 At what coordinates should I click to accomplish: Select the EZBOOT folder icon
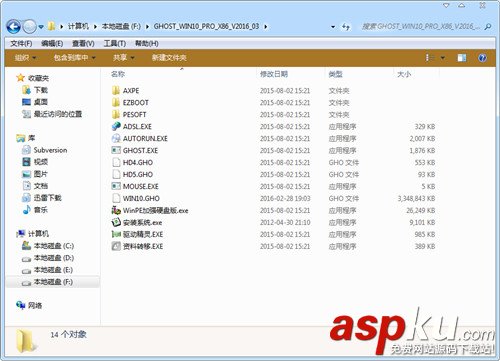pos(116,102)
